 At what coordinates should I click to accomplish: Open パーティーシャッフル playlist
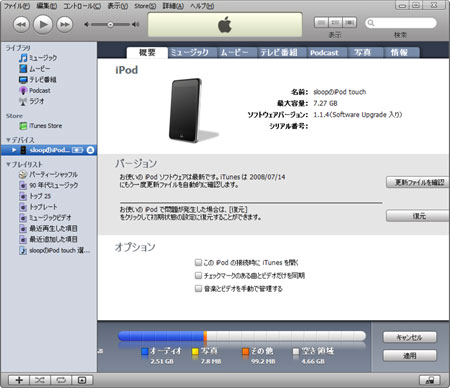pyautogui.click(x=48, y=174)
